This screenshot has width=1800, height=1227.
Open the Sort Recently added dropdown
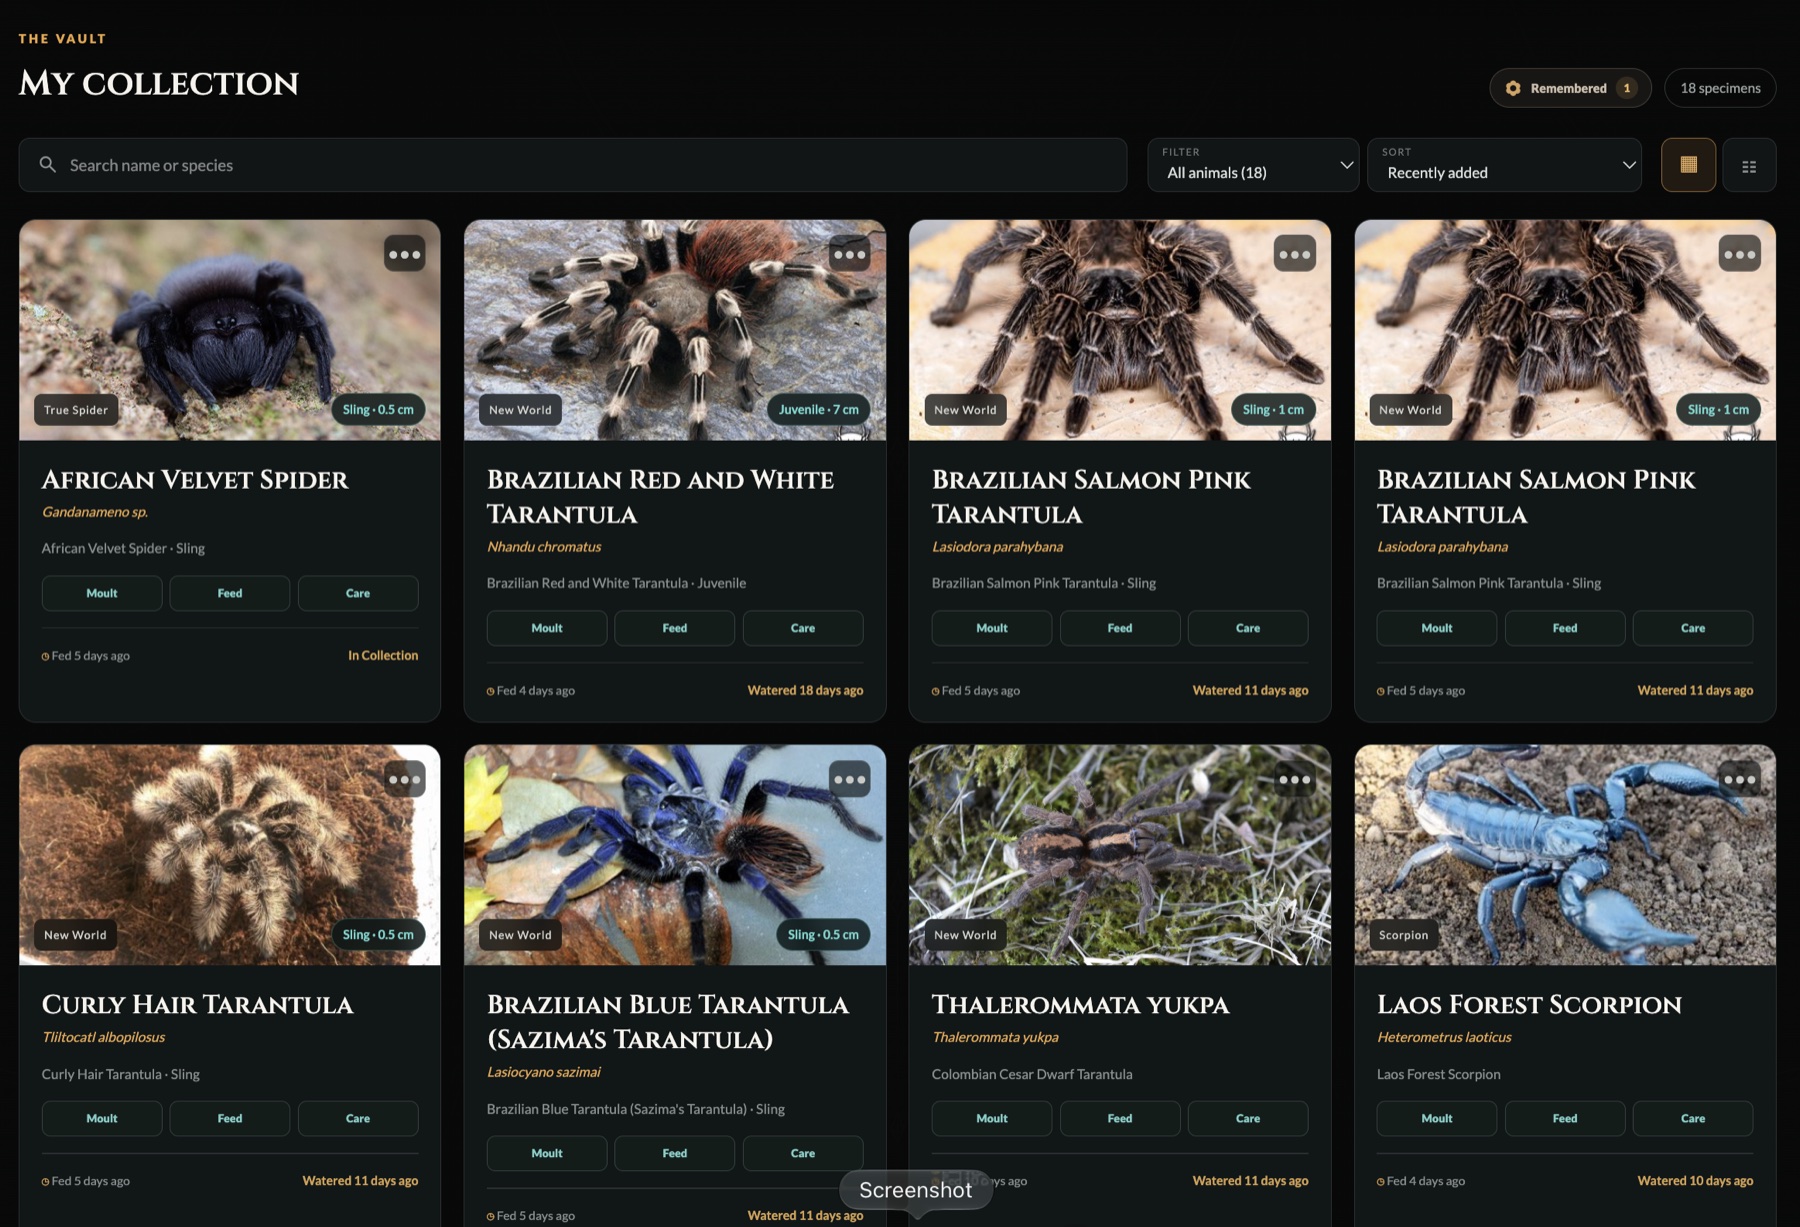[1504, 165]
